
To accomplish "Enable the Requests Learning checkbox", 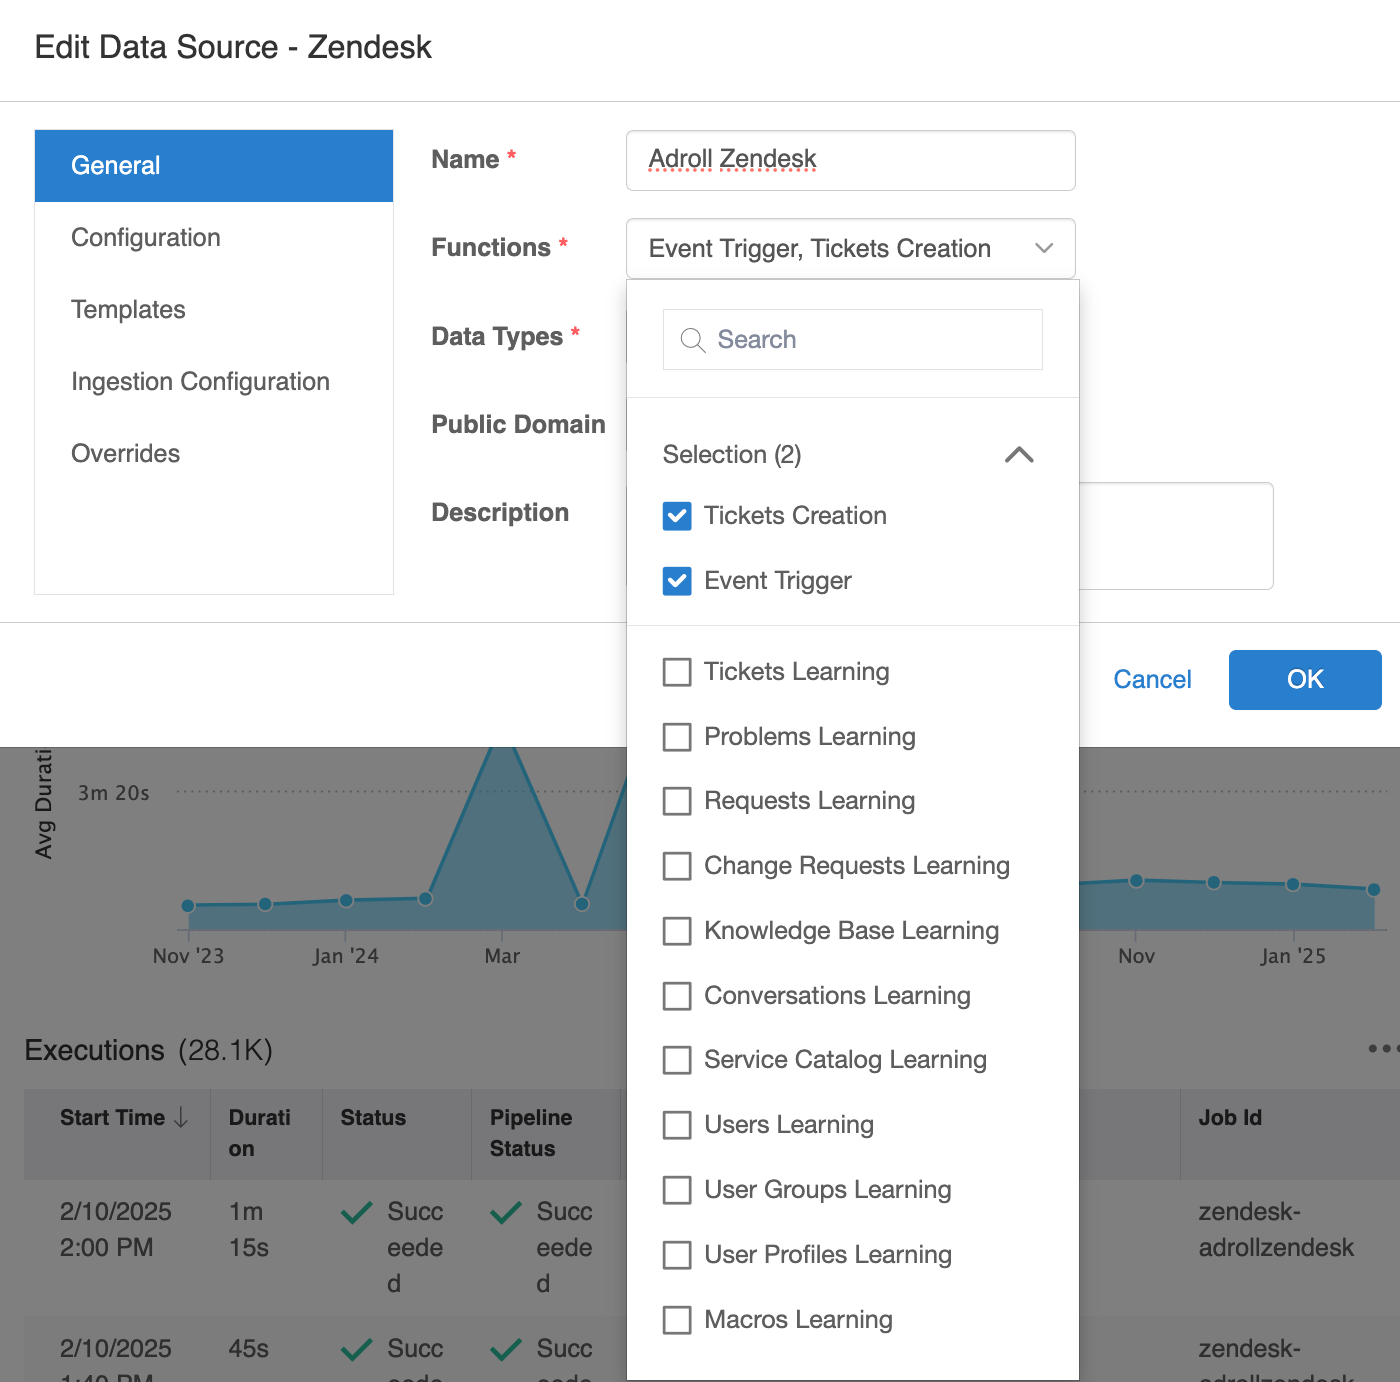I will tap(677, 801).
